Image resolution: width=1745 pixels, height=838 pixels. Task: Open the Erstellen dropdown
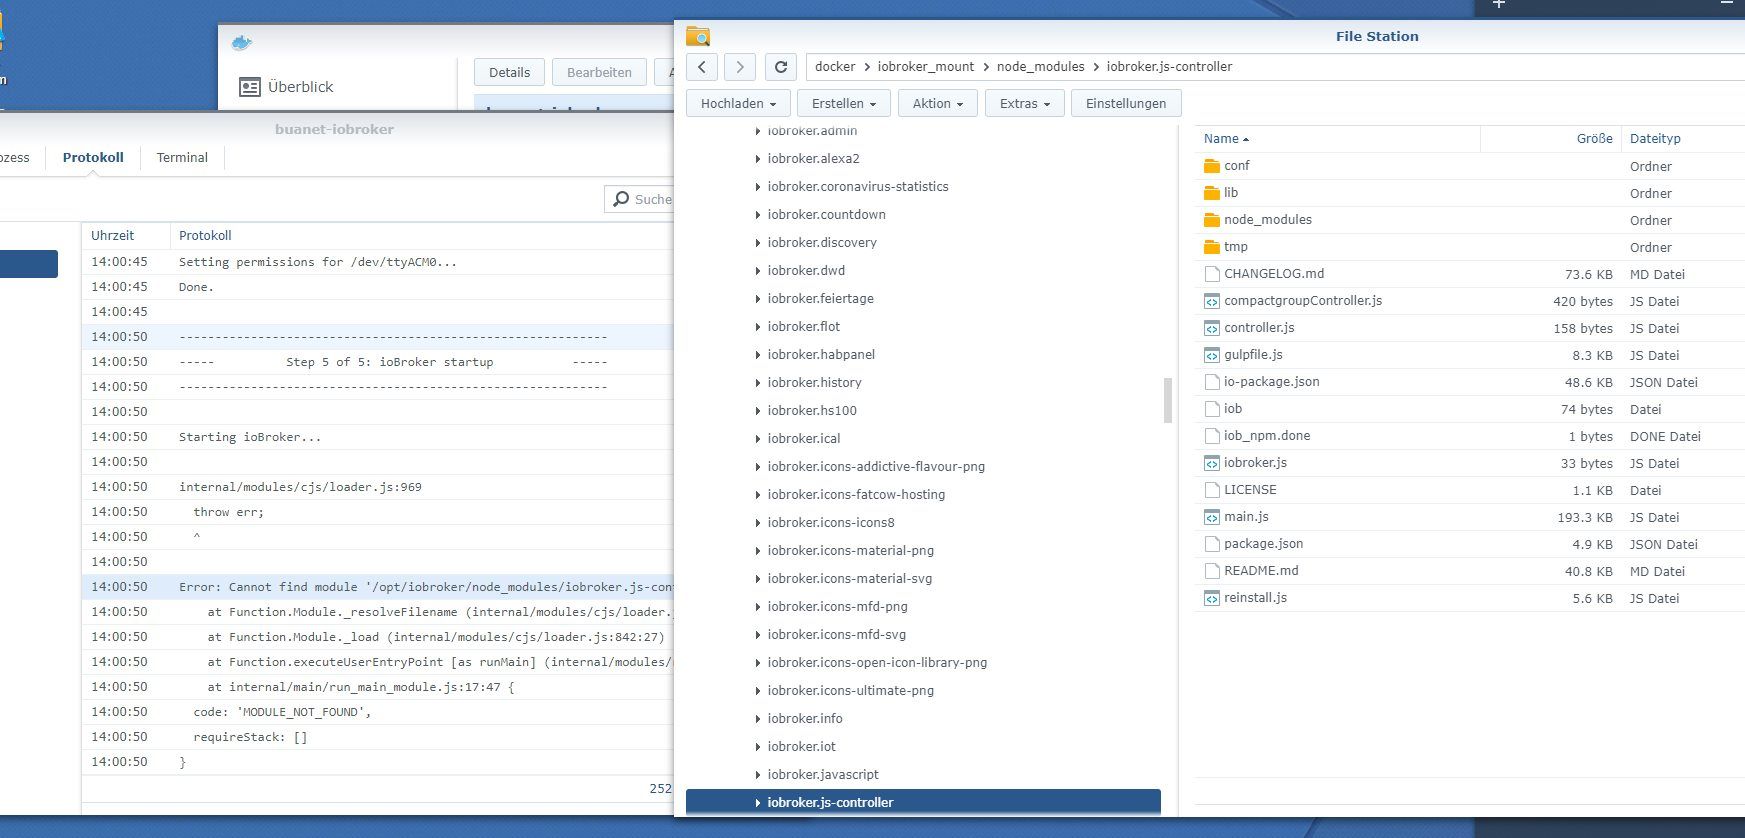coord(843,103)
